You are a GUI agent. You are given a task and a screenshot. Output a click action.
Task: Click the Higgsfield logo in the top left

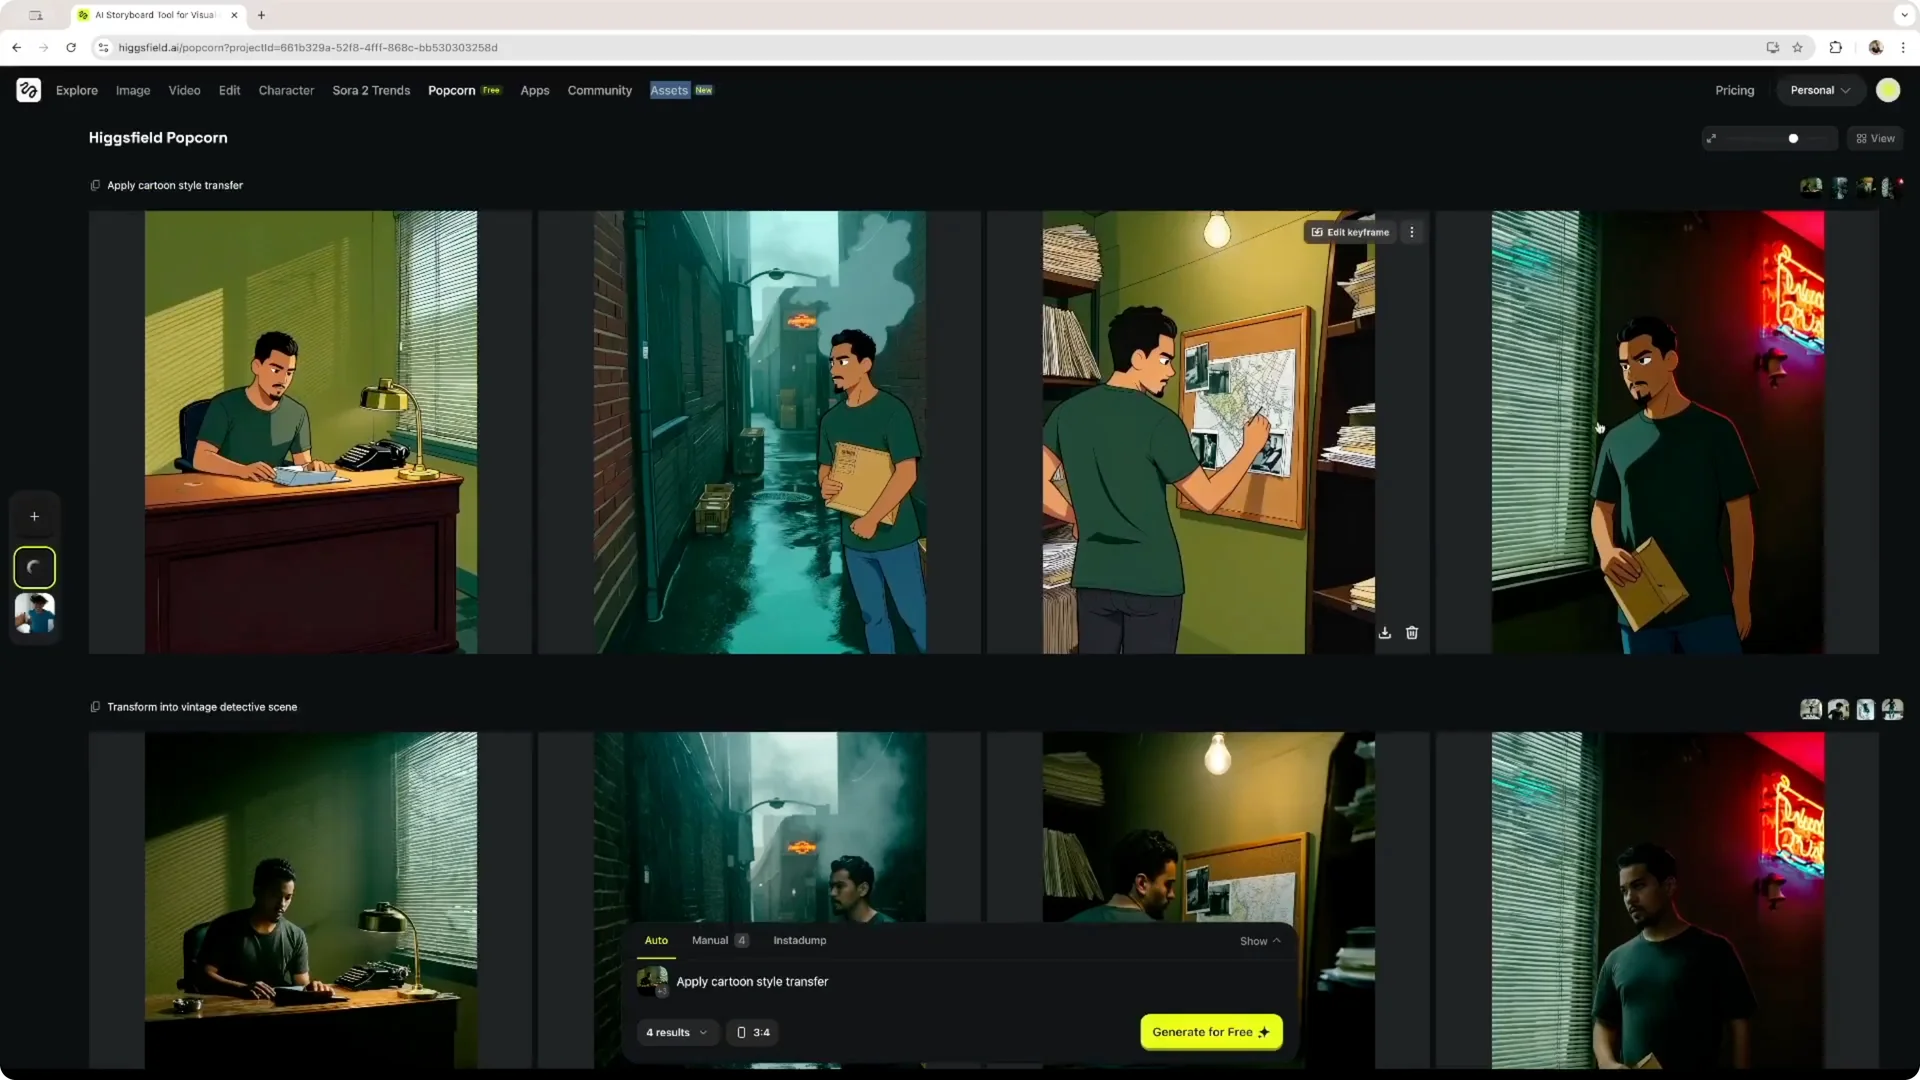coord(28,90)
